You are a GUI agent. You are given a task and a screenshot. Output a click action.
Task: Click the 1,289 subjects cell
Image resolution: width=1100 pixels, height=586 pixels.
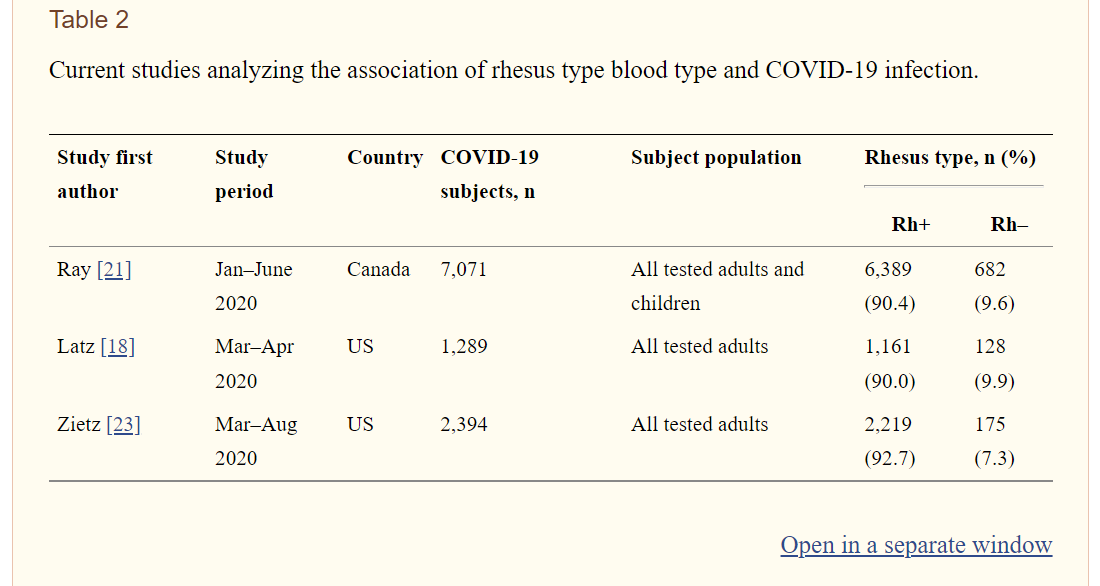pyautogui.click(x=463, y=347)
